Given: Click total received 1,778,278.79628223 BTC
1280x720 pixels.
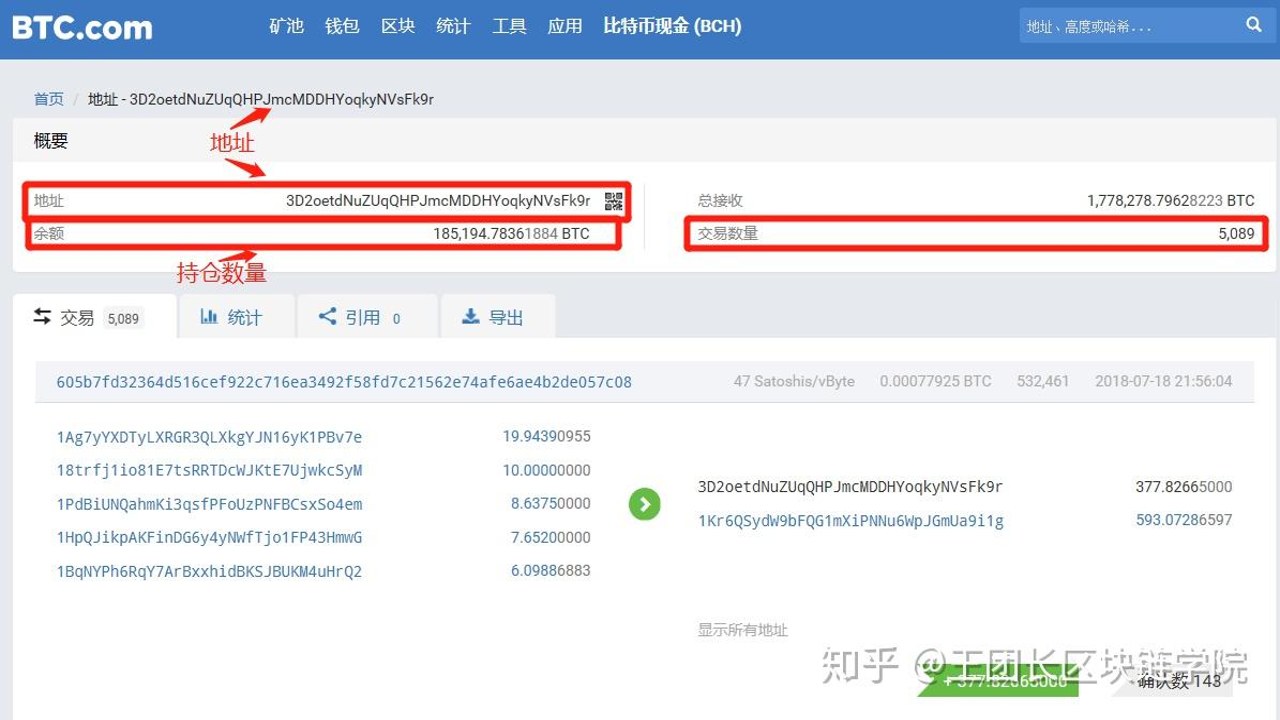Looking at the screenshot, I should point(1171,201).
